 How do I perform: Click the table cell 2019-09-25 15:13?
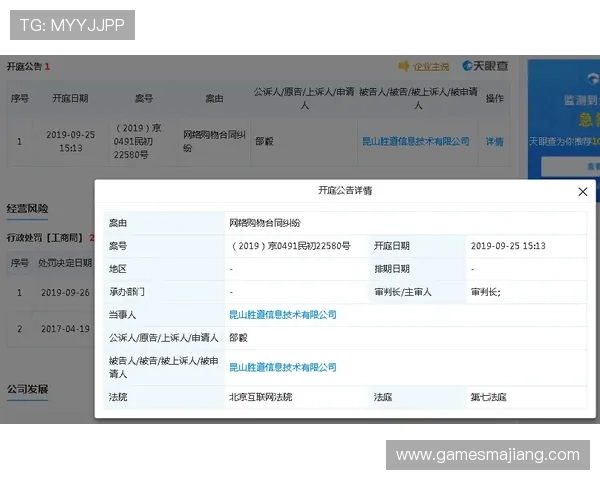tap(70, 141)
